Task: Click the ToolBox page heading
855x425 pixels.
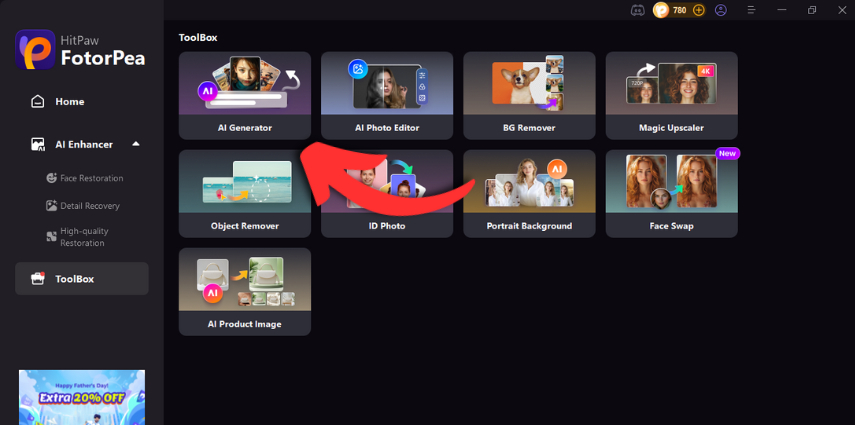Action: coord(198,38)
